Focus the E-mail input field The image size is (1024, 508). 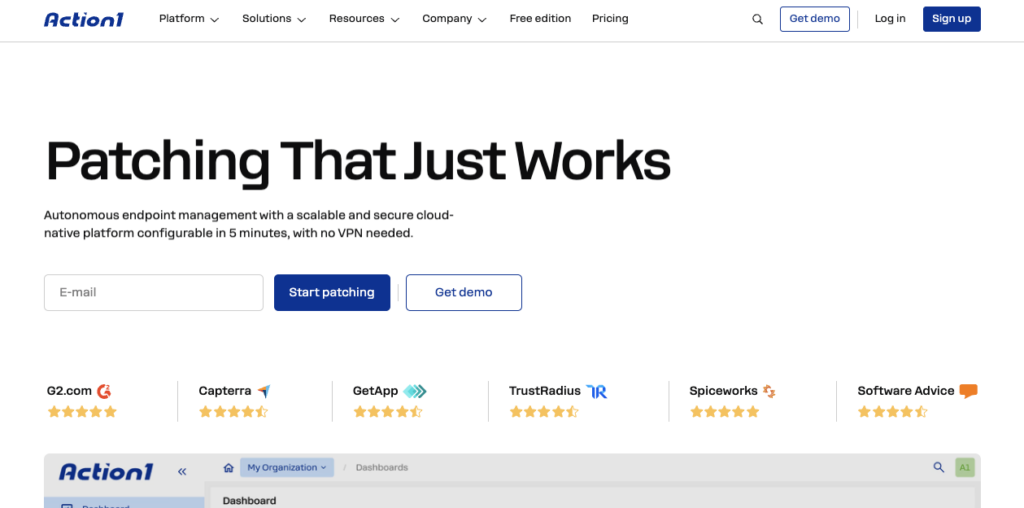point(153,293)
